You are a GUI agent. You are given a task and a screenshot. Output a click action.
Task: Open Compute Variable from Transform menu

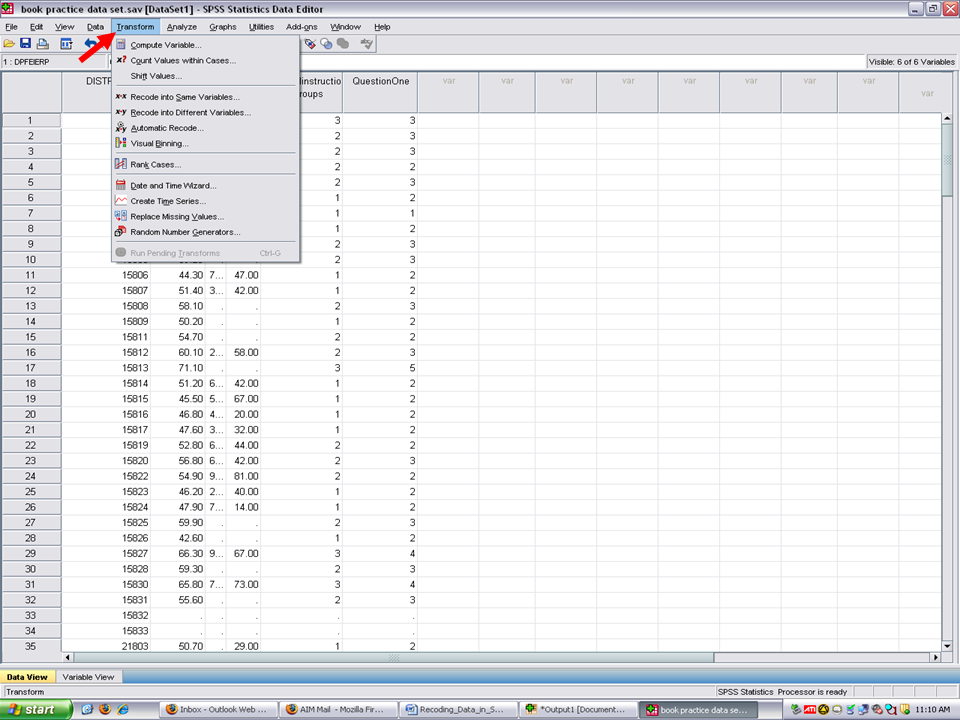tap(165, 45)
